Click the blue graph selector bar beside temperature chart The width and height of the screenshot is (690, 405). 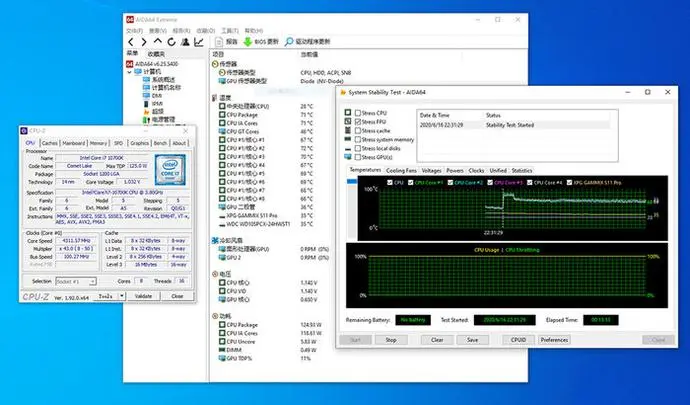pos(352,181)
